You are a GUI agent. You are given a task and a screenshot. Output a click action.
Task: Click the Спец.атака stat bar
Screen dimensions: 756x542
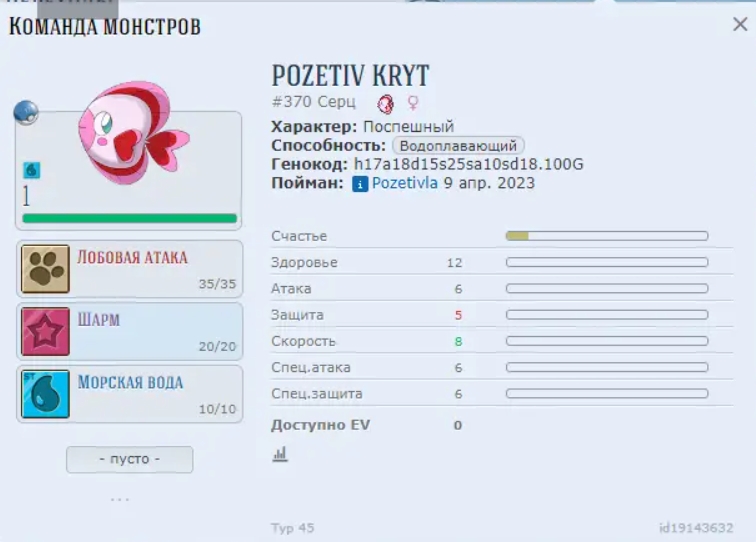coord(607,367)
